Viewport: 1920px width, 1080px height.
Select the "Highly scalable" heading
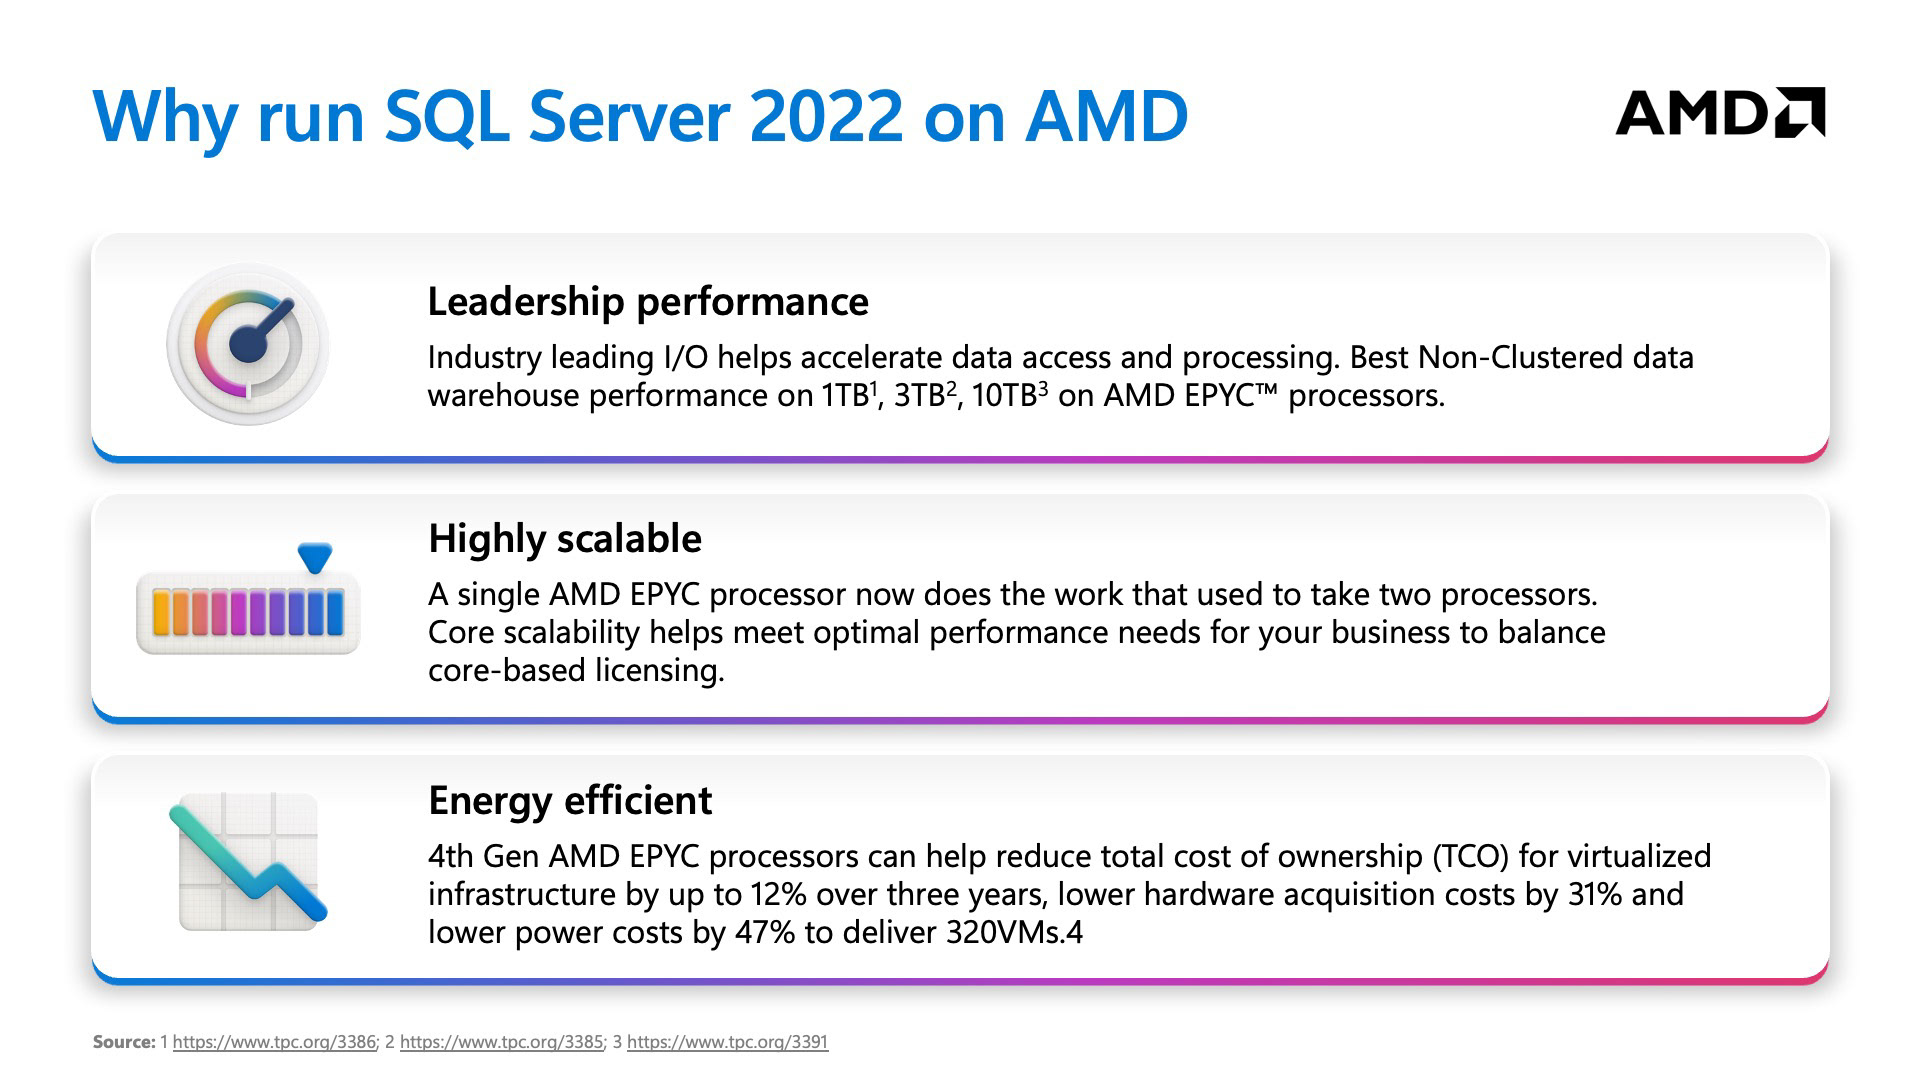(x=564, y=538)
